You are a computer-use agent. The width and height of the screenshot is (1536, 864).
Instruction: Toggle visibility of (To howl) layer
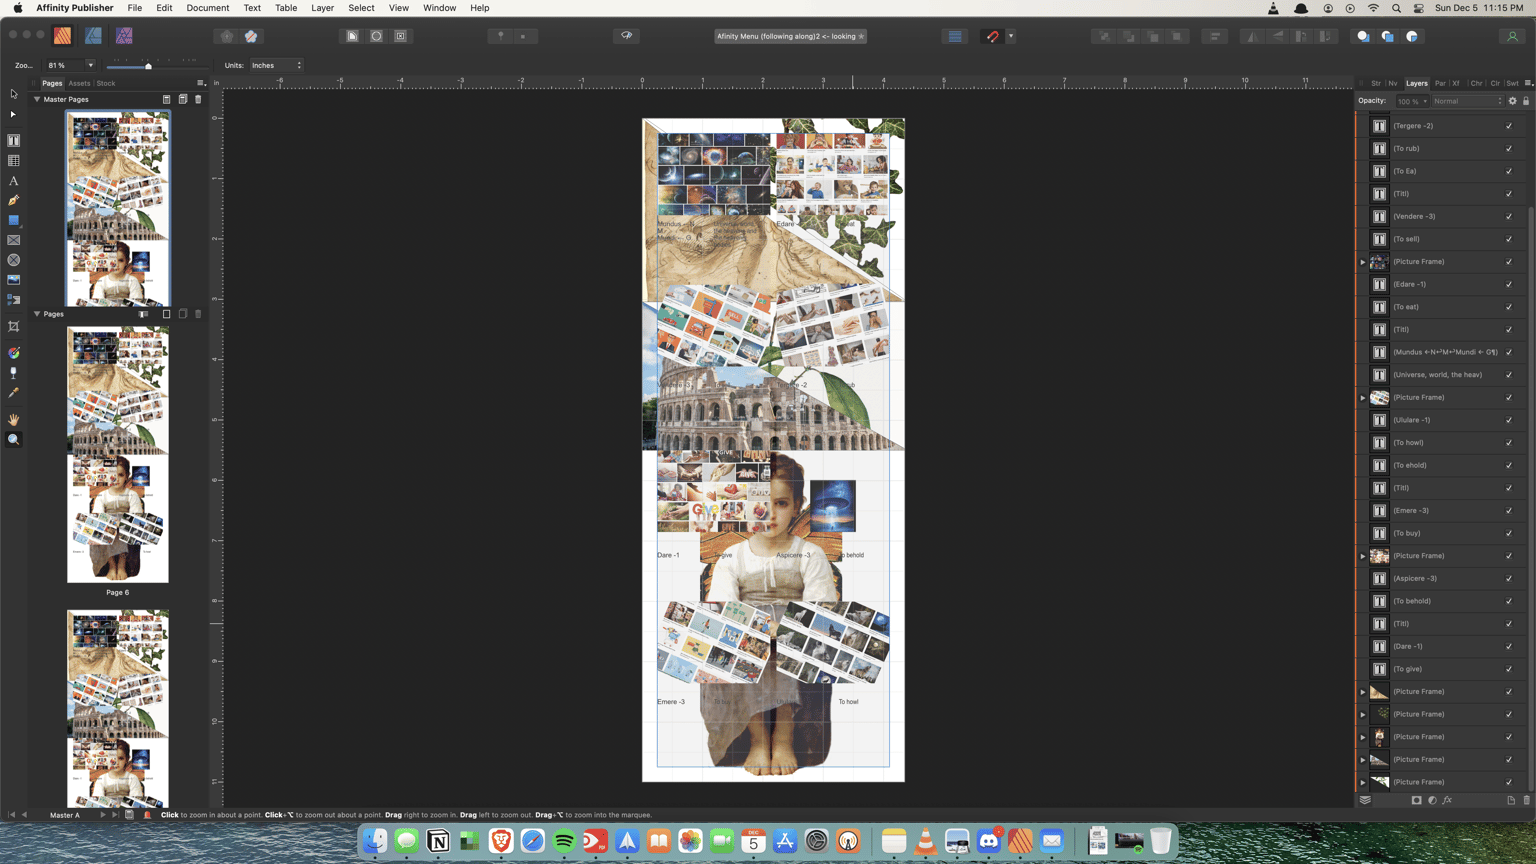click(x=1509, y=443)
